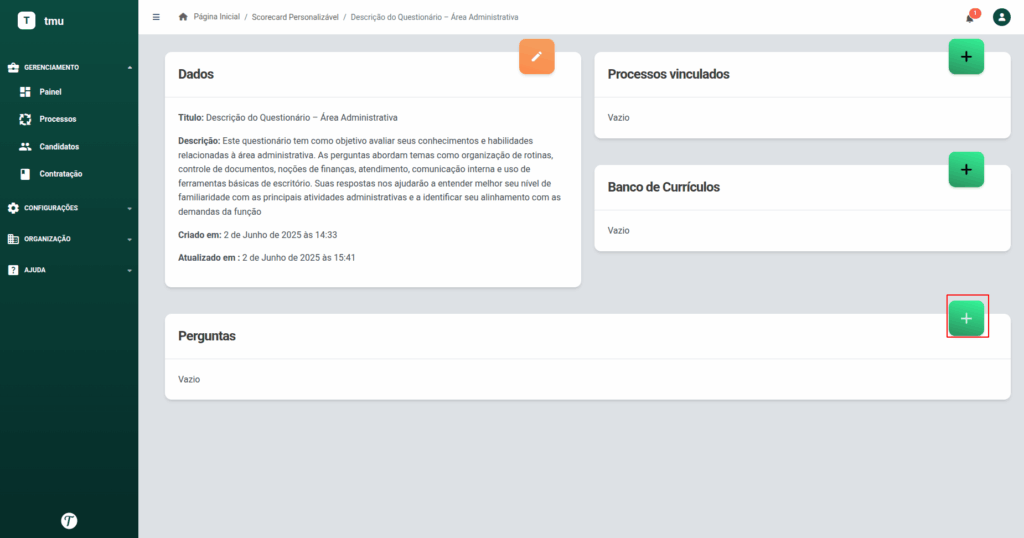1024x538 pixels.
Task: Click Vazio under Banco de Currículos
Action: tap(618, 230)
